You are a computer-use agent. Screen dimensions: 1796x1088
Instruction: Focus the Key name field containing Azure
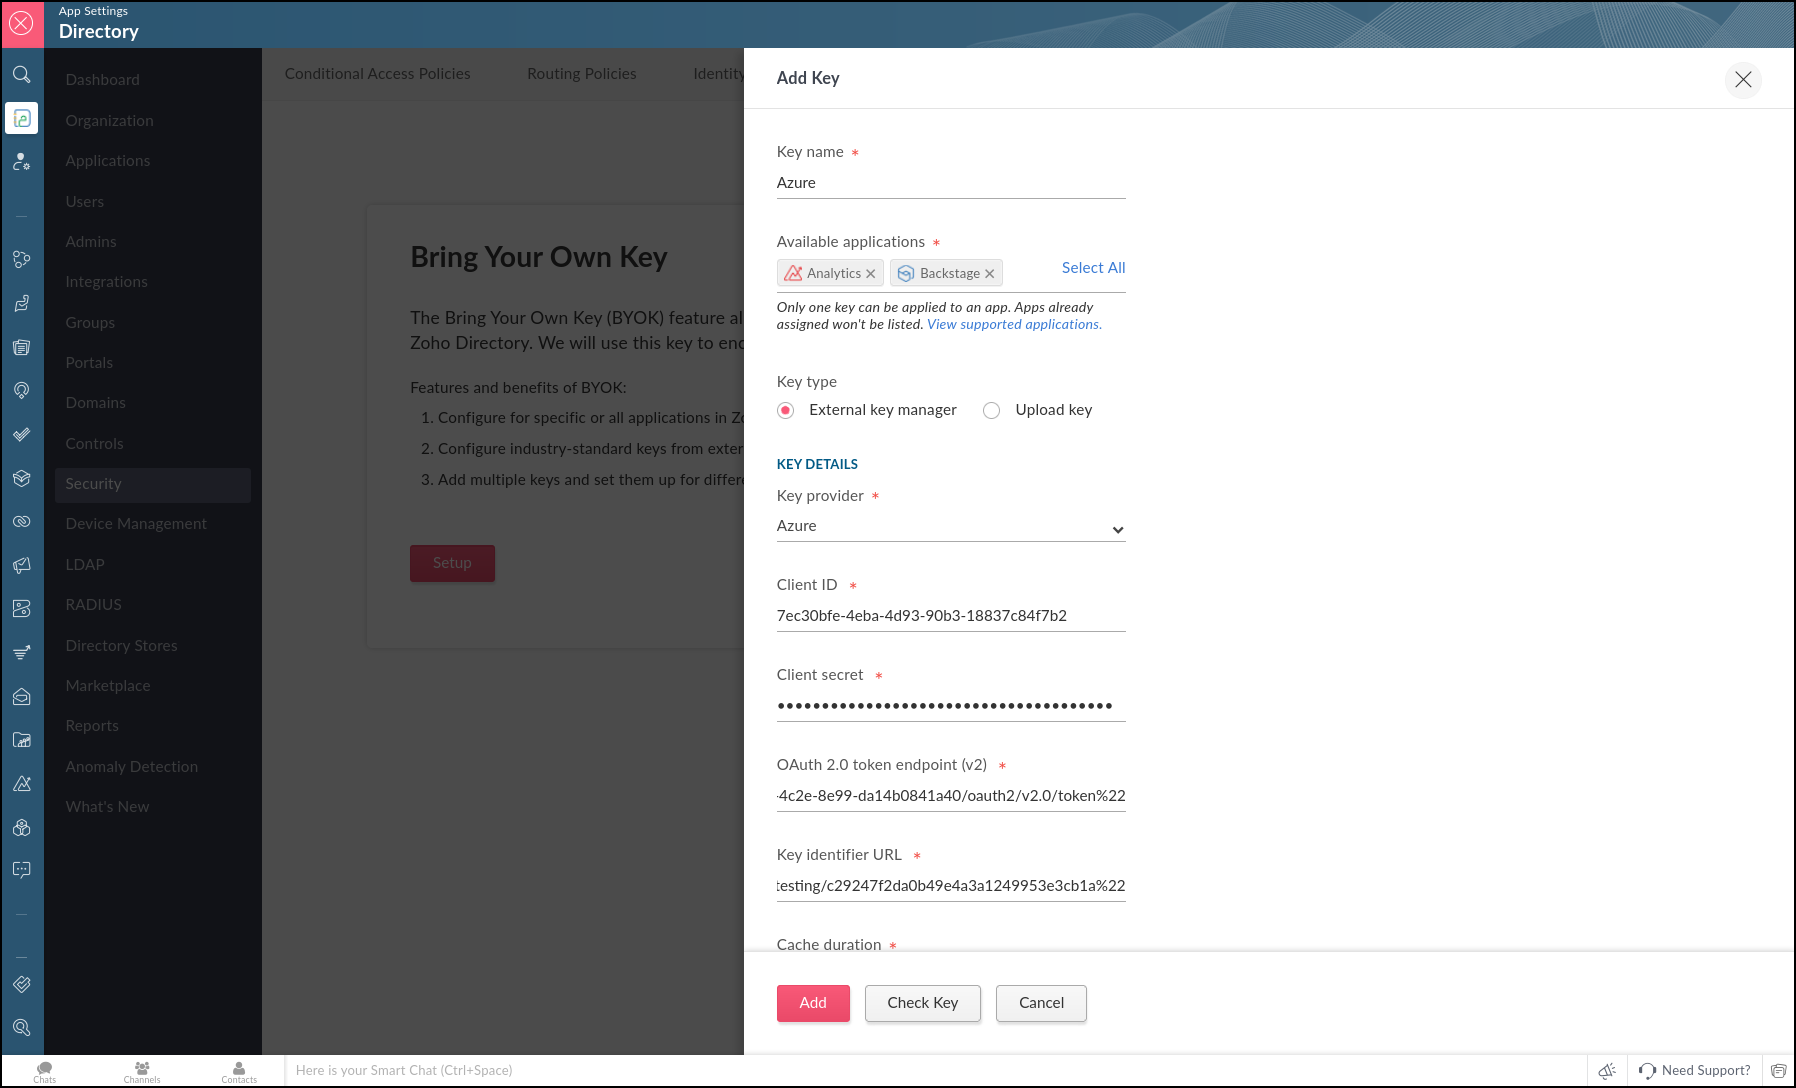951,183
